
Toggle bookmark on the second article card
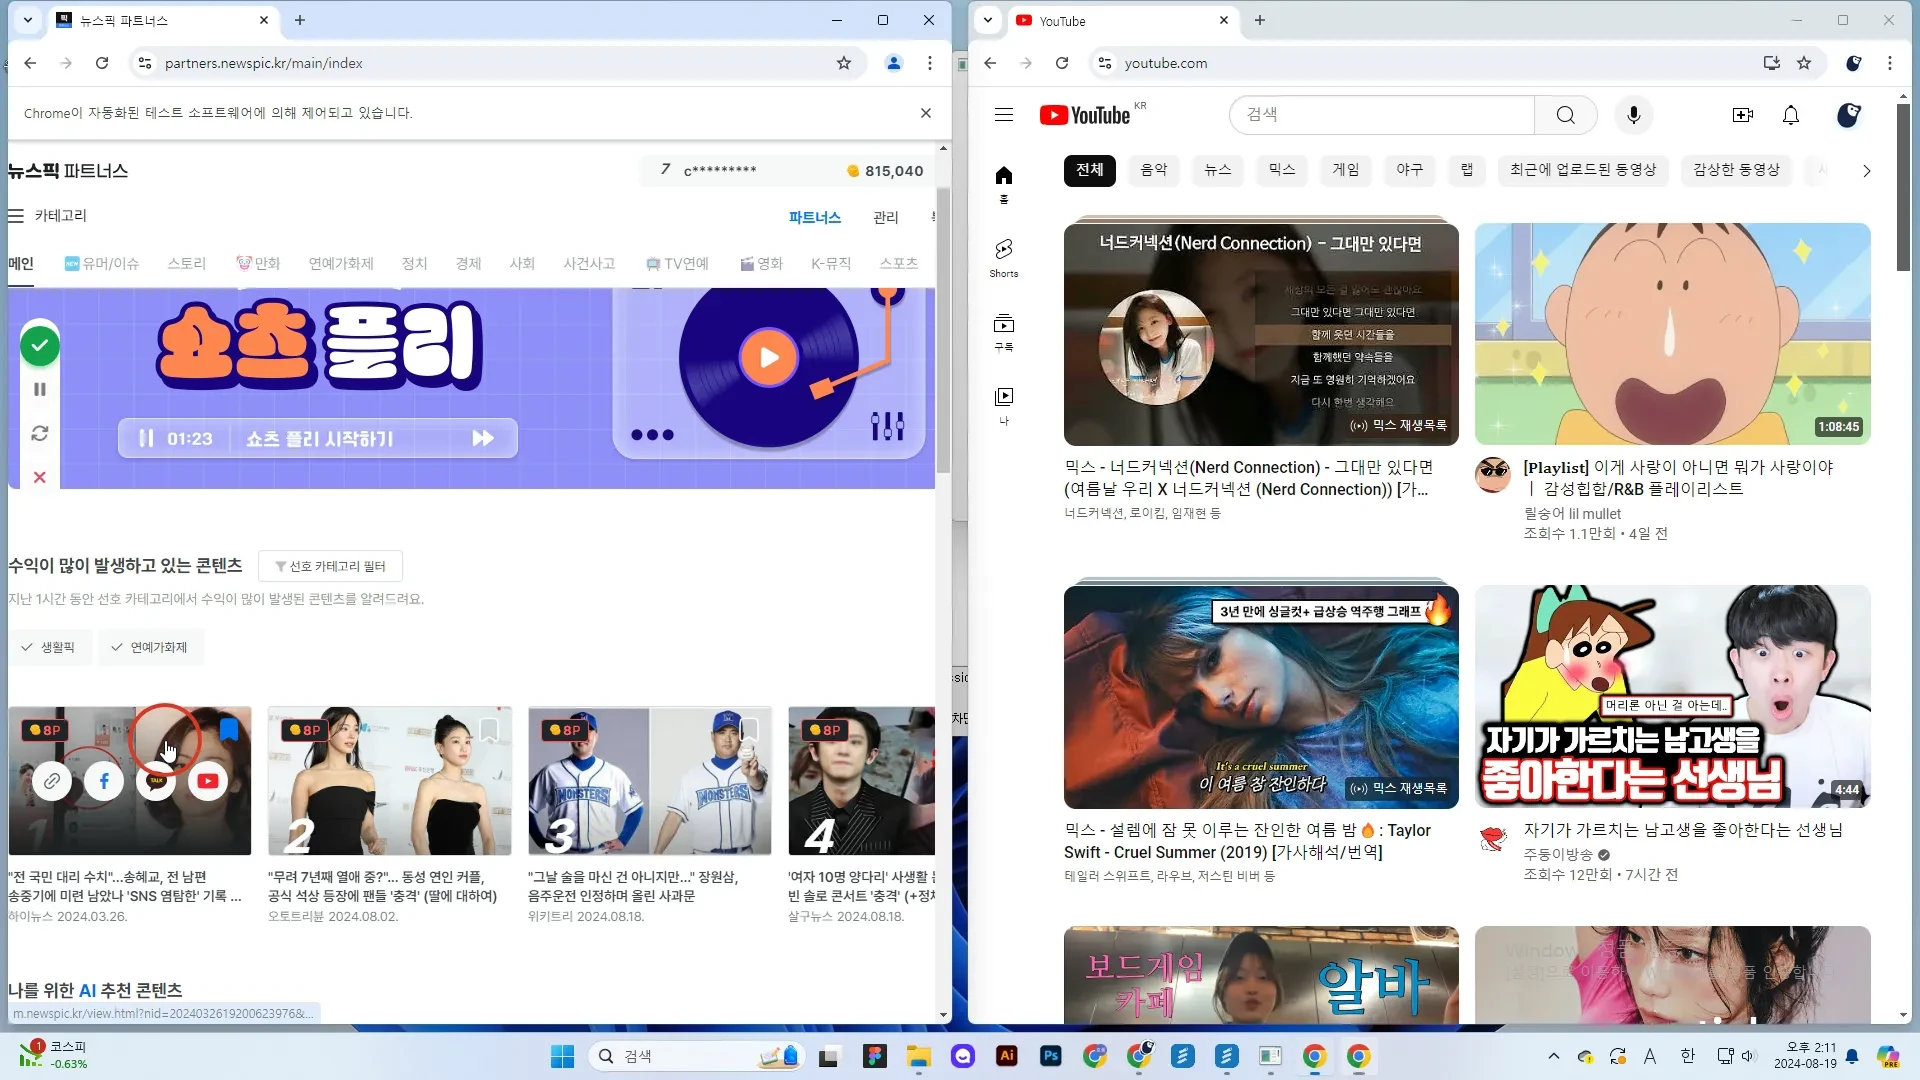[x=489, y=729]
